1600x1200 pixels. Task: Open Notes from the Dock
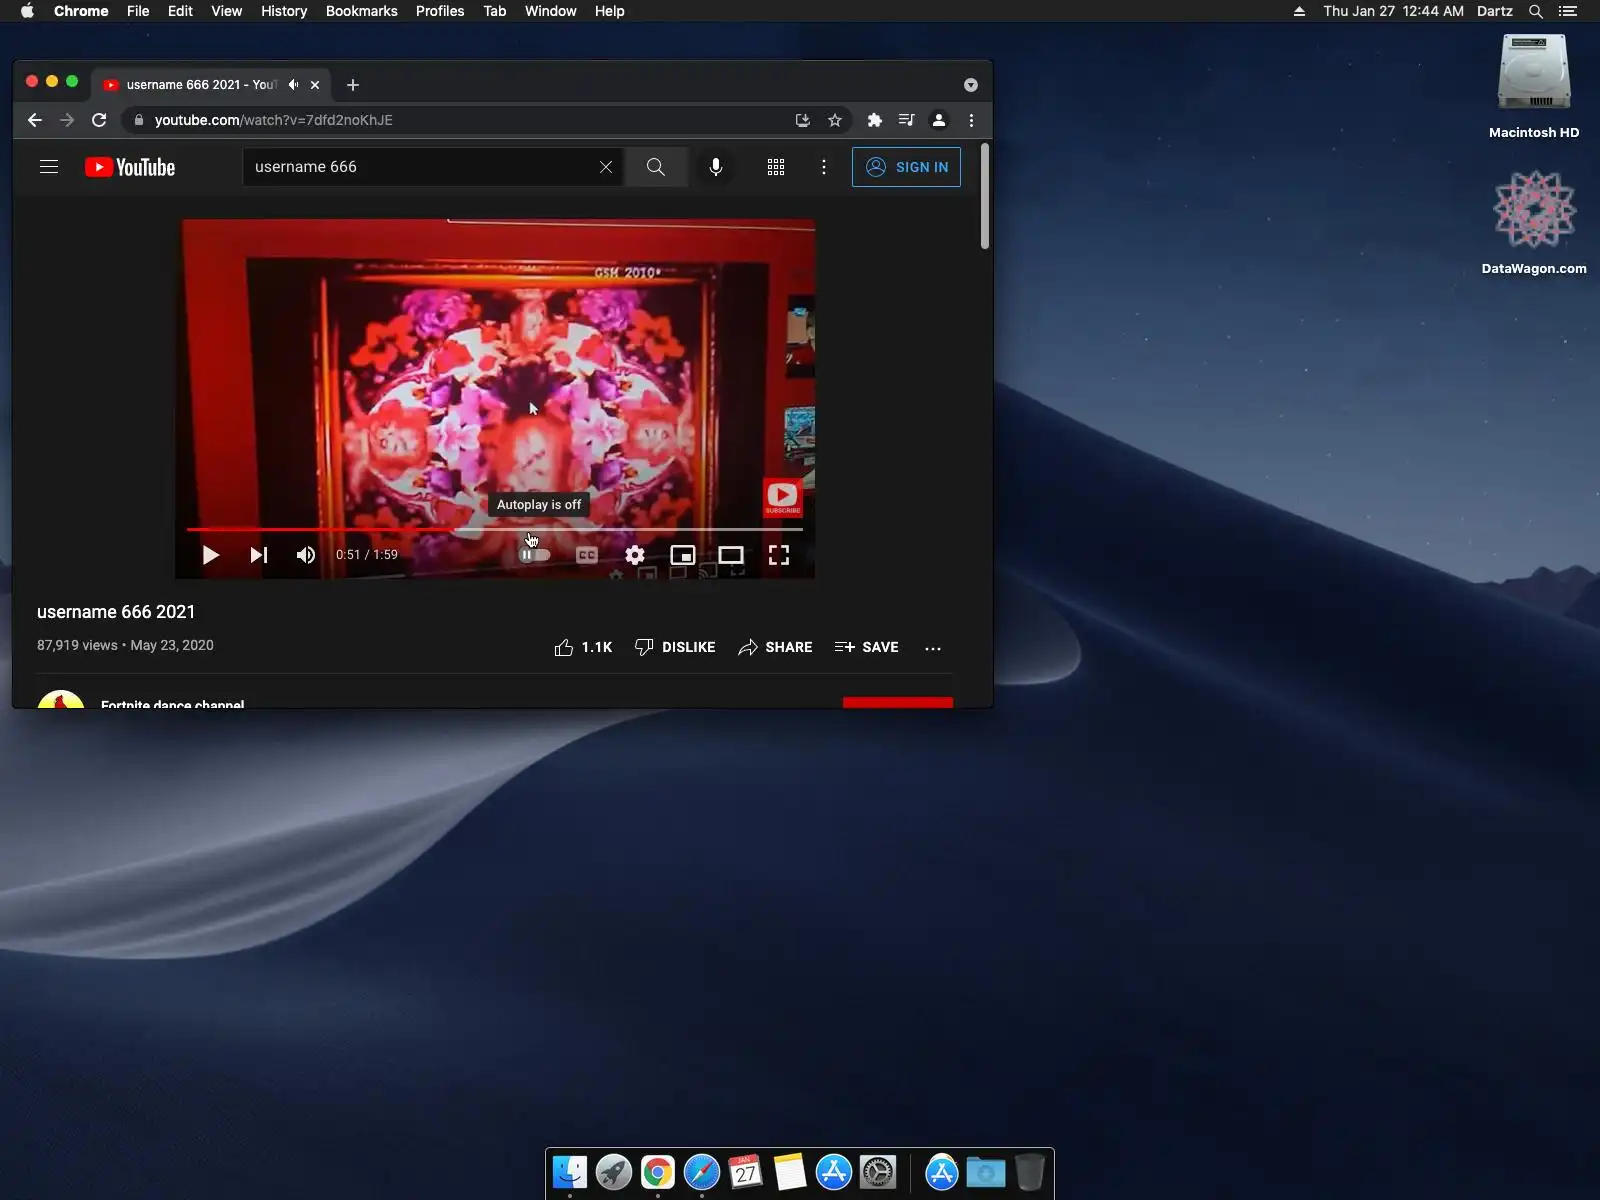click(x=790, y=1172)
